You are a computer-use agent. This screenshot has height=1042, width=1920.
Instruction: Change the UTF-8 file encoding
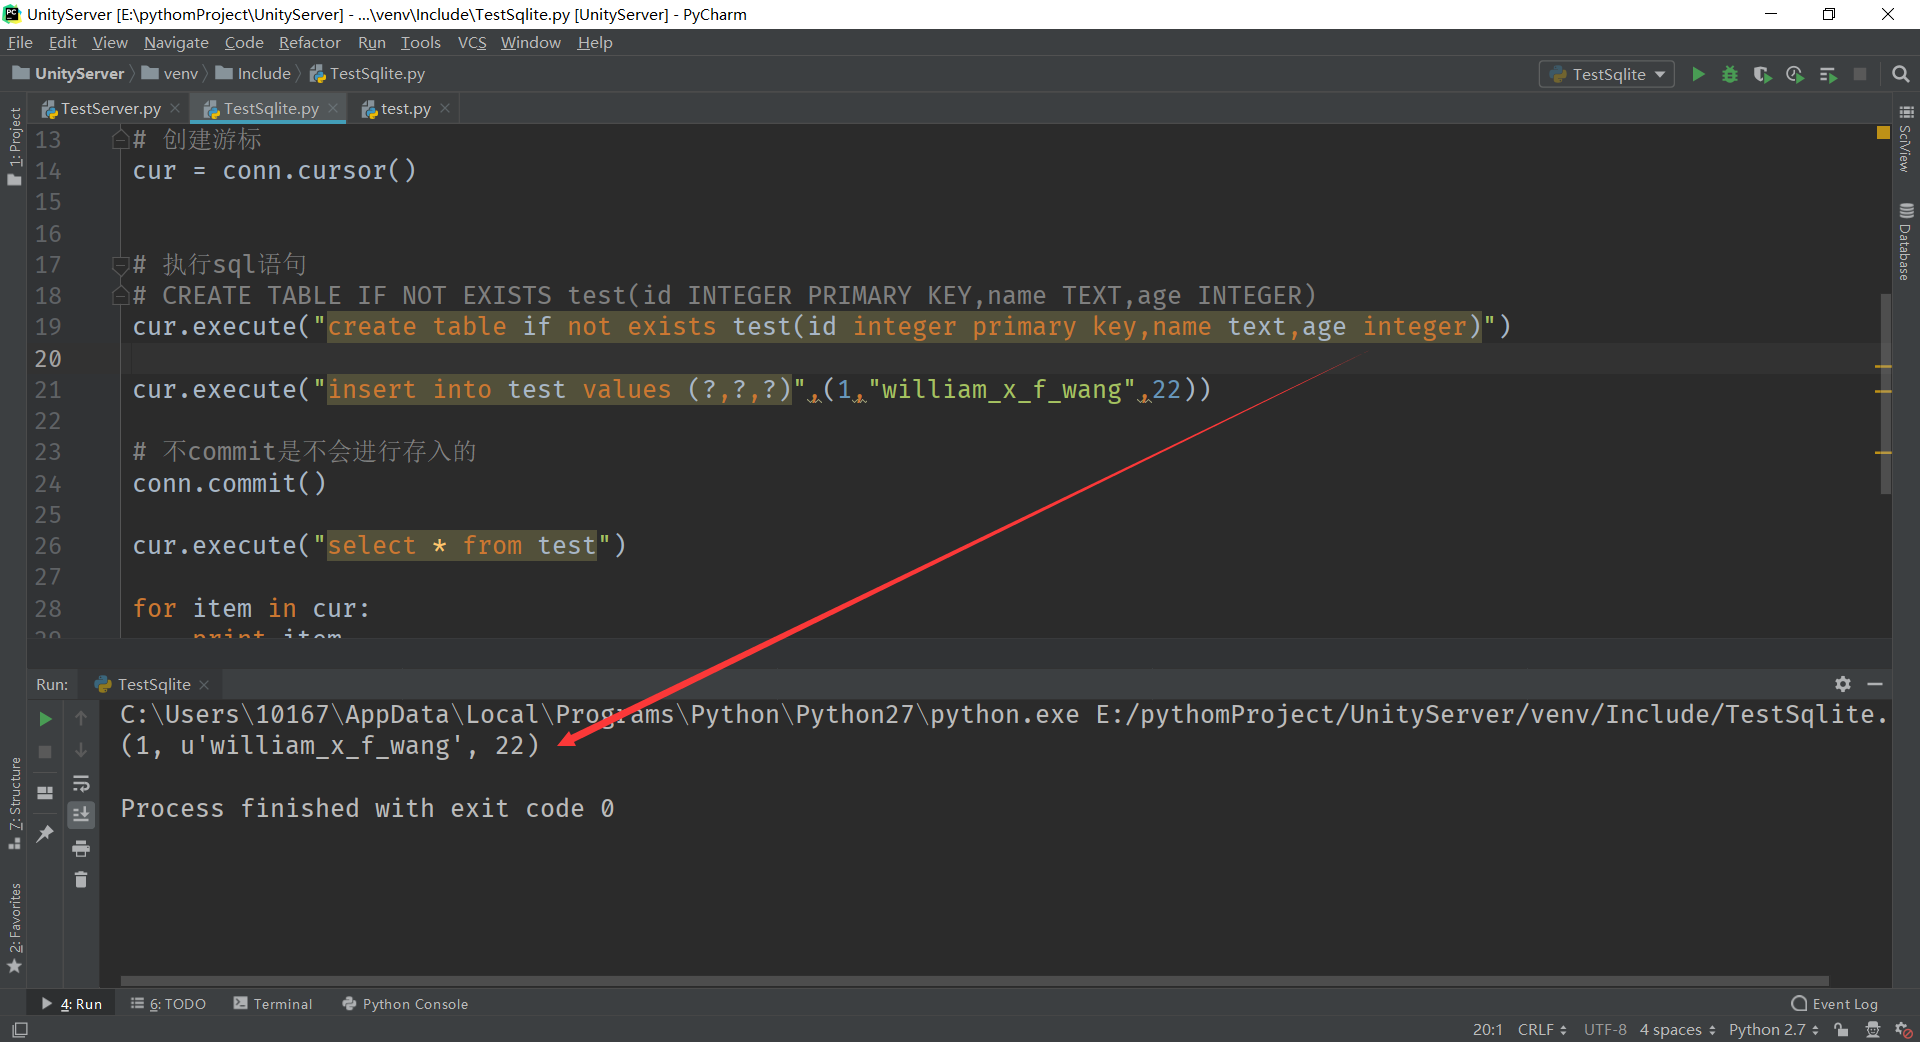[1605, 1029]
